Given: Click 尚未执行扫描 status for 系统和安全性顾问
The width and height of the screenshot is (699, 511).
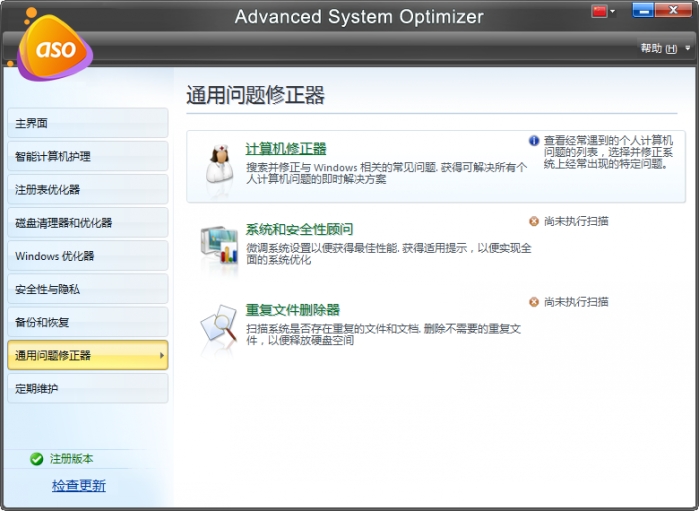Looking at the screenshot, I should click(576, 221).
